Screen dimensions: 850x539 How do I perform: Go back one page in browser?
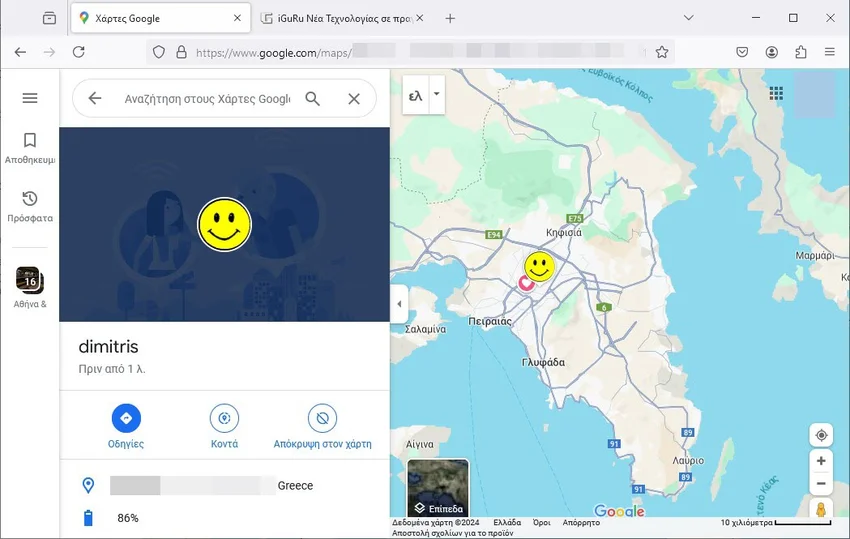coord(20,52)
